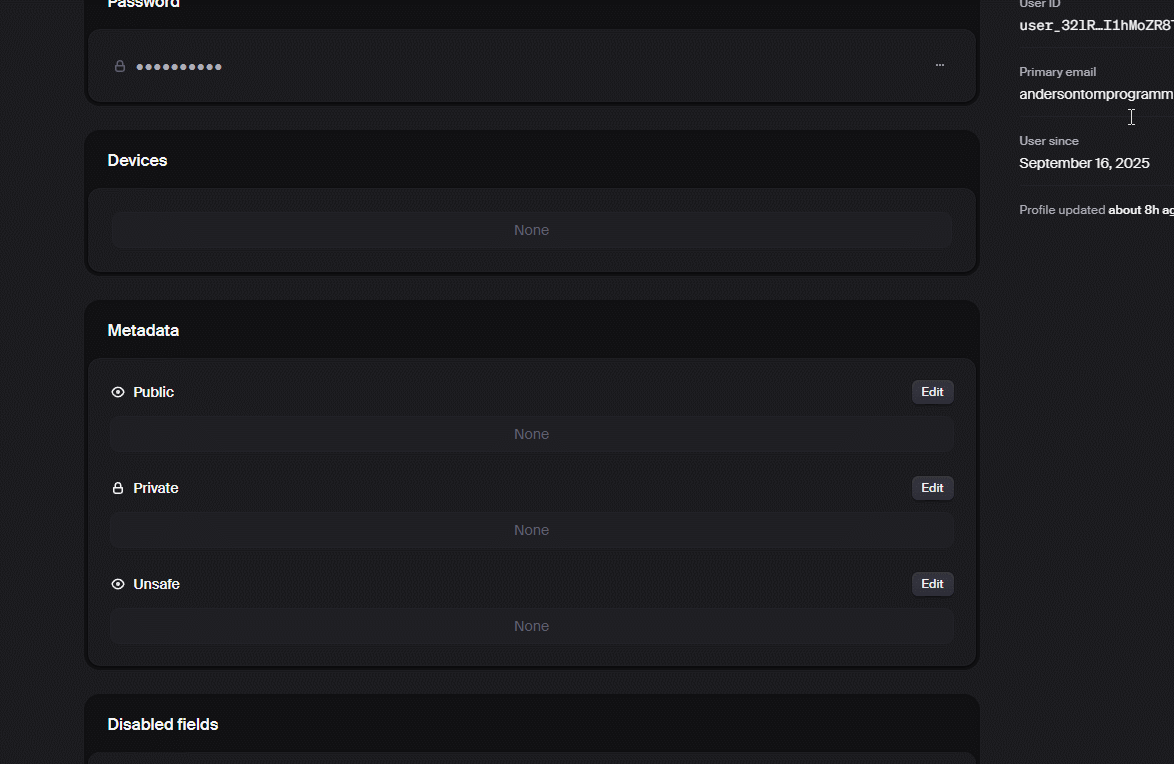The width and height of the screenshot is (1174, 764).
Task: Click the eye icon next to Unsafe
Action: click(118, 584)
